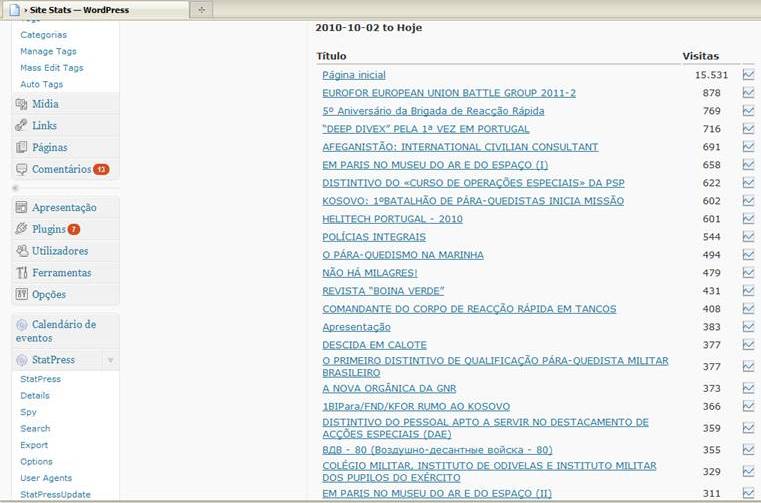Open StatPress Details page
Viewport: 761px width, 503px height.
tap(35, 396)
